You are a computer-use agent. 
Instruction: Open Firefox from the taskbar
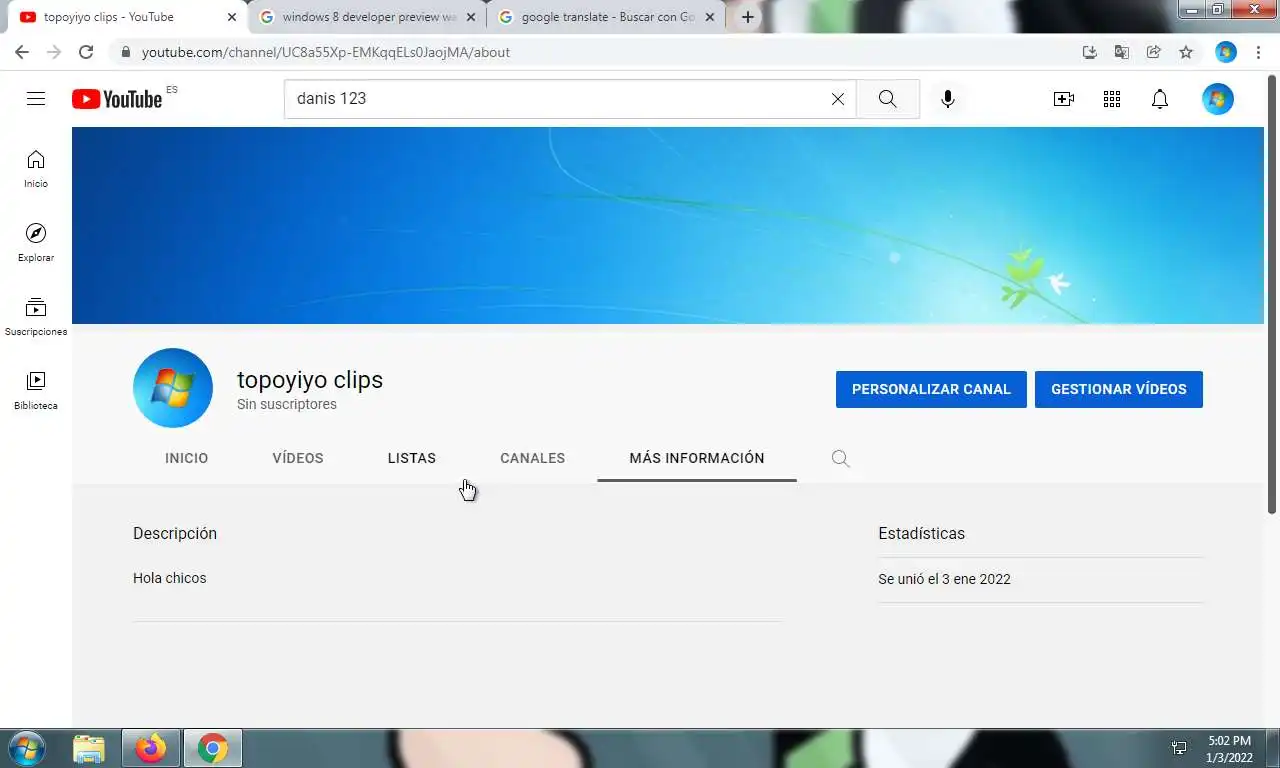(x=151, y=748)
